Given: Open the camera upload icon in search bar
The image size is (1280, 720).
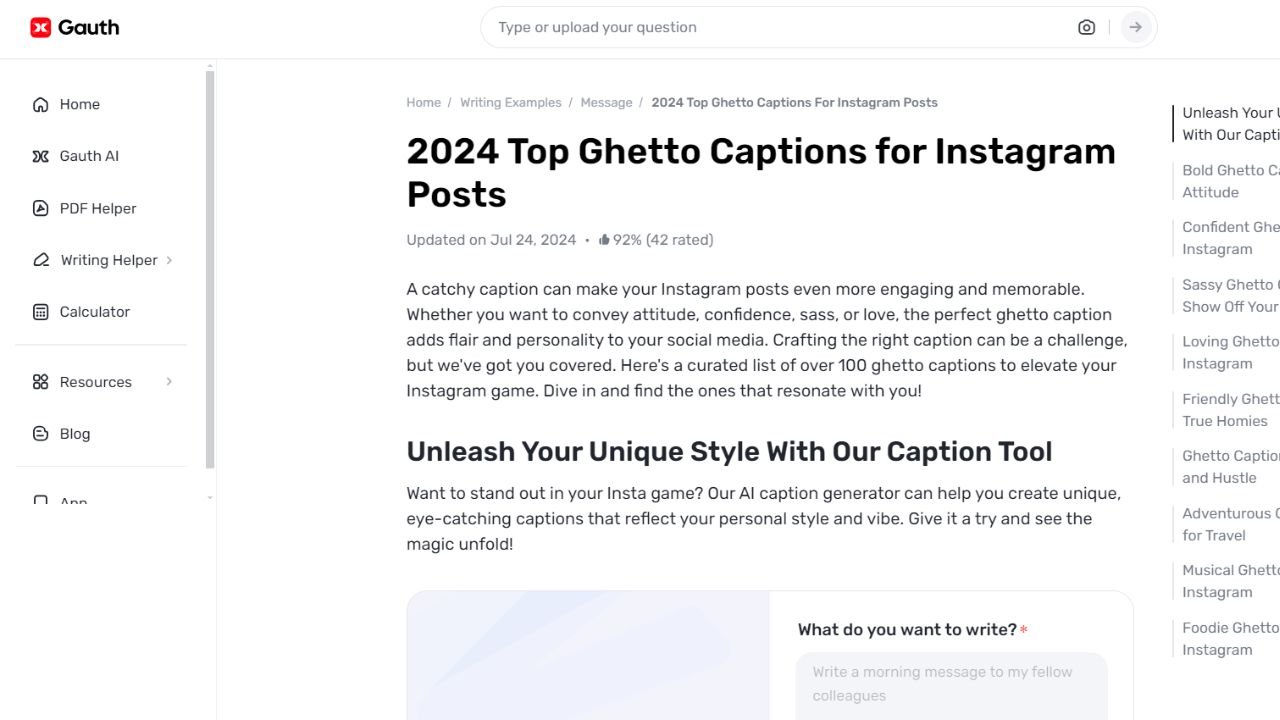Looking at the screenshot, I should [x=1086, y=27].
